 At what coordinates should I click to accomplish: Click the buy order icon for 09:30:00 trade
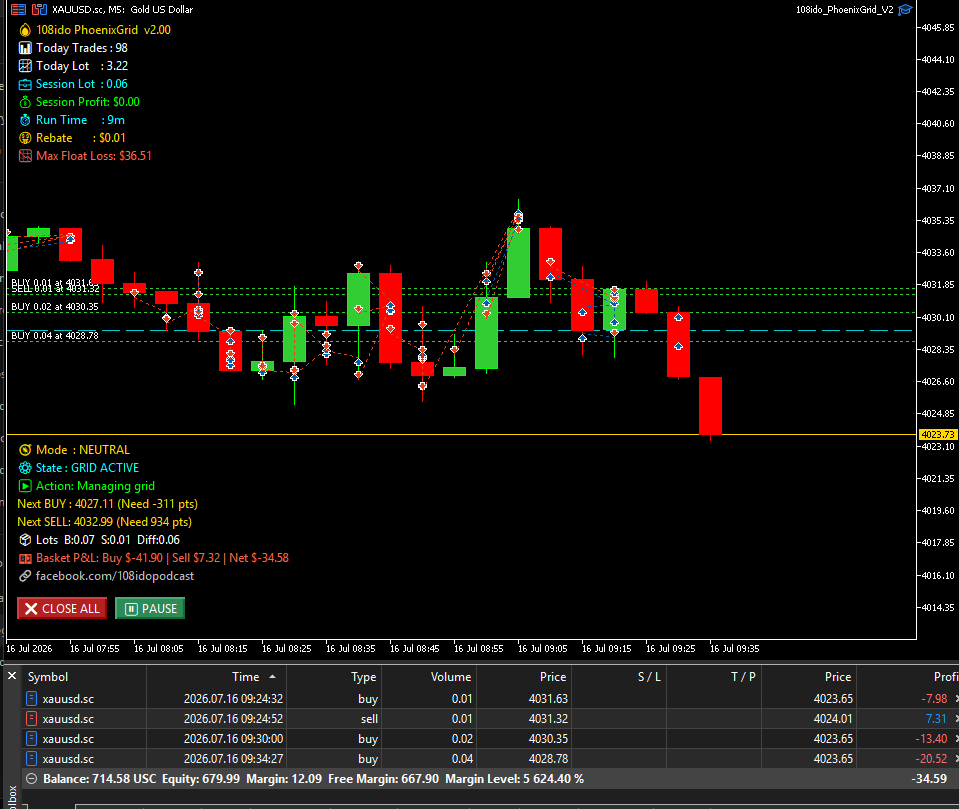(x=32, y=739)
